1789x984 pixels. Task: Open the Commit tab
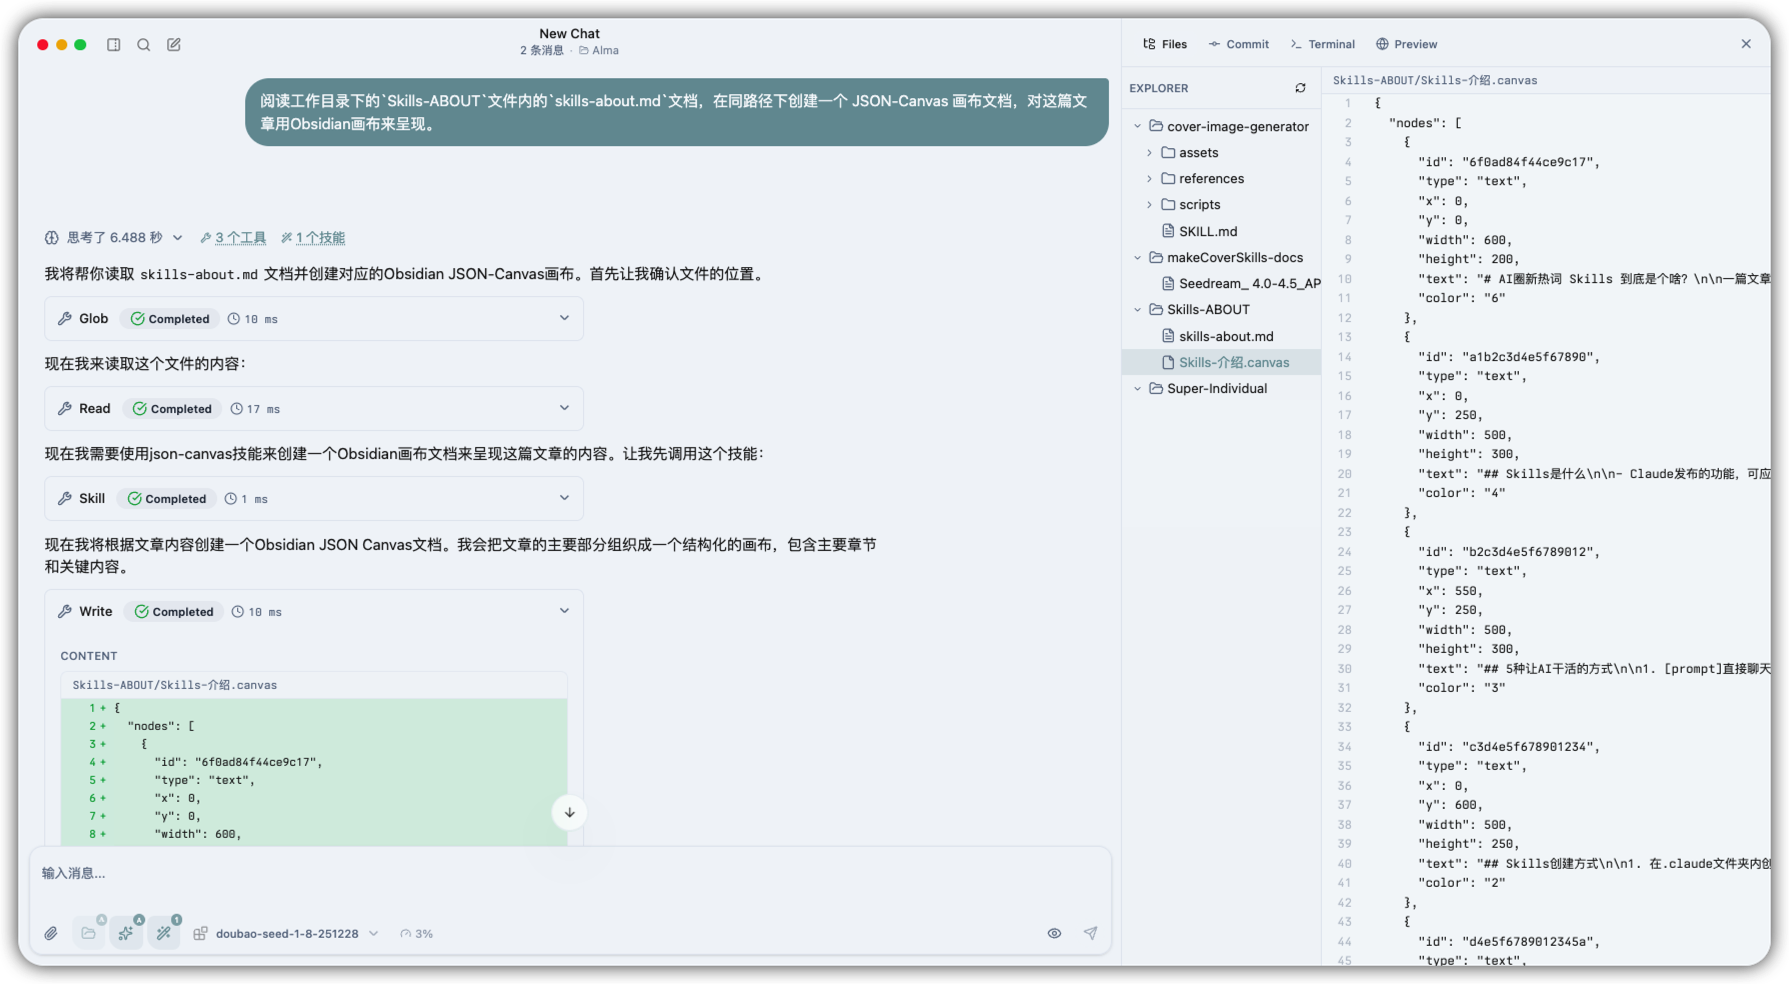point(1238,44)
